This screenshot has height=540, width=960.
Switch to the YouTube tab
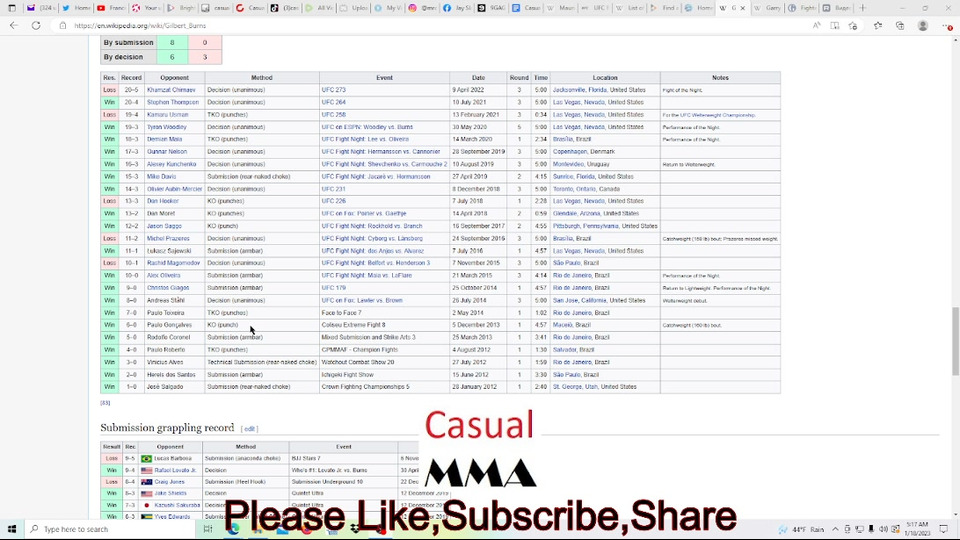click(x=111, y=8)
